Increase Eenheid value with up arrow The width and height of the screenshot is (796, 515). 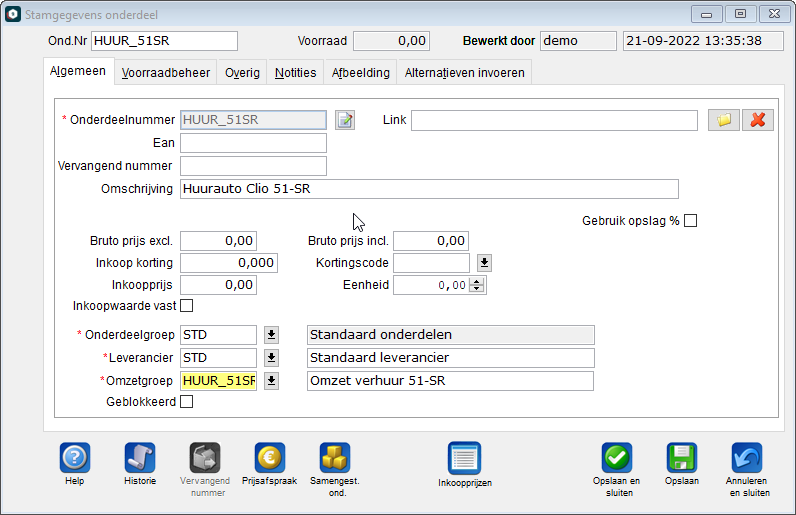(x=476, y=281)
